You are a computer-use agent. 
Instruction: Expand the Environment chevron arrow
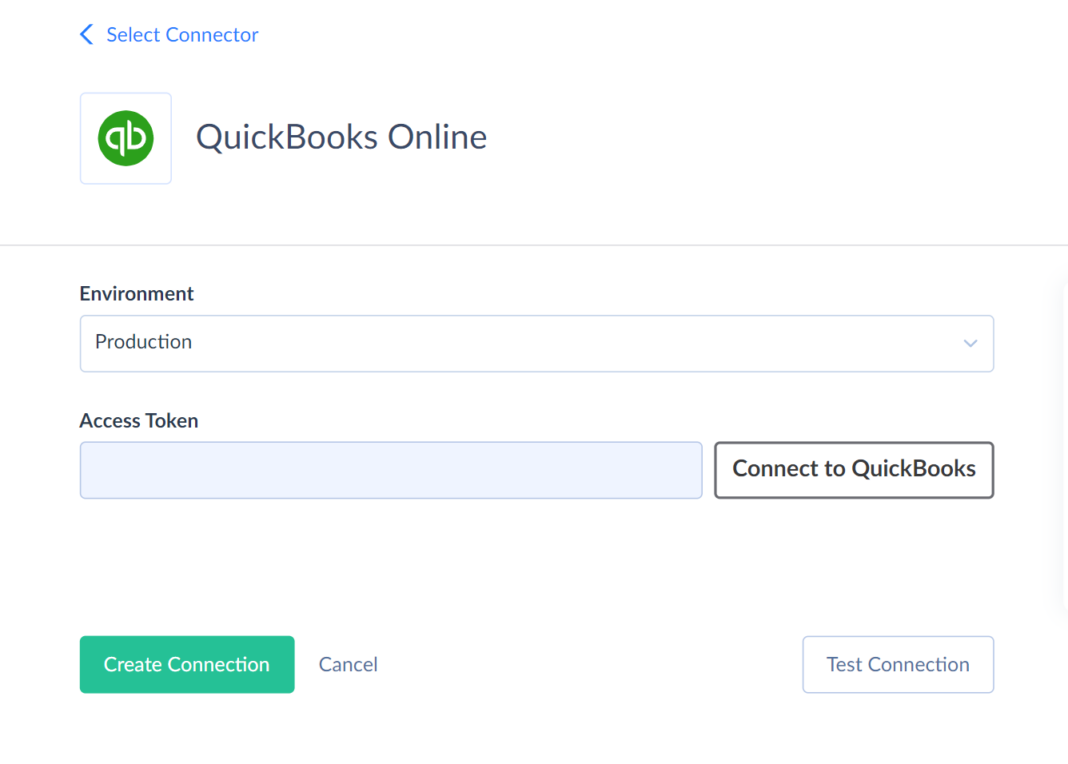(970, 343)
